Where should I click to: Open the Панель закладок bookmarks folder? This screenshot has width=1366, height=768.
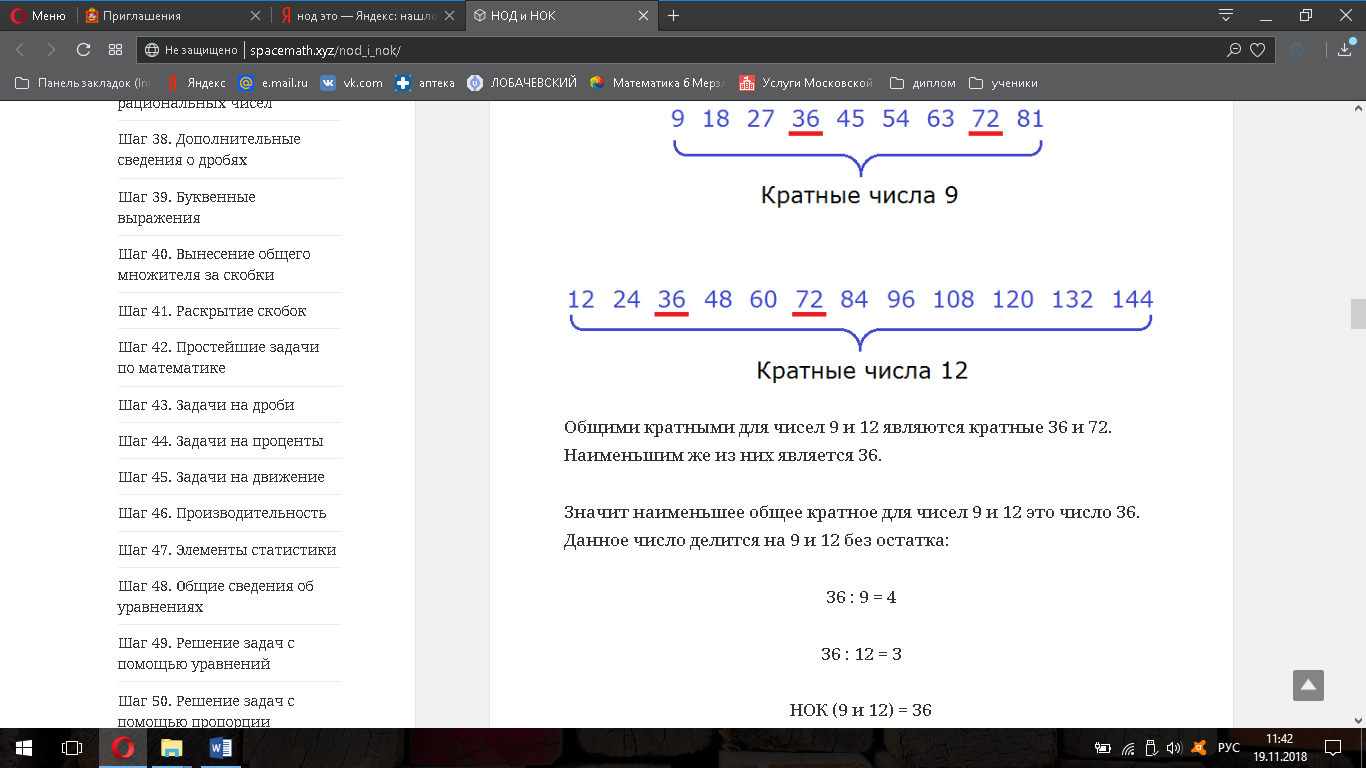(x=82, y=83)
